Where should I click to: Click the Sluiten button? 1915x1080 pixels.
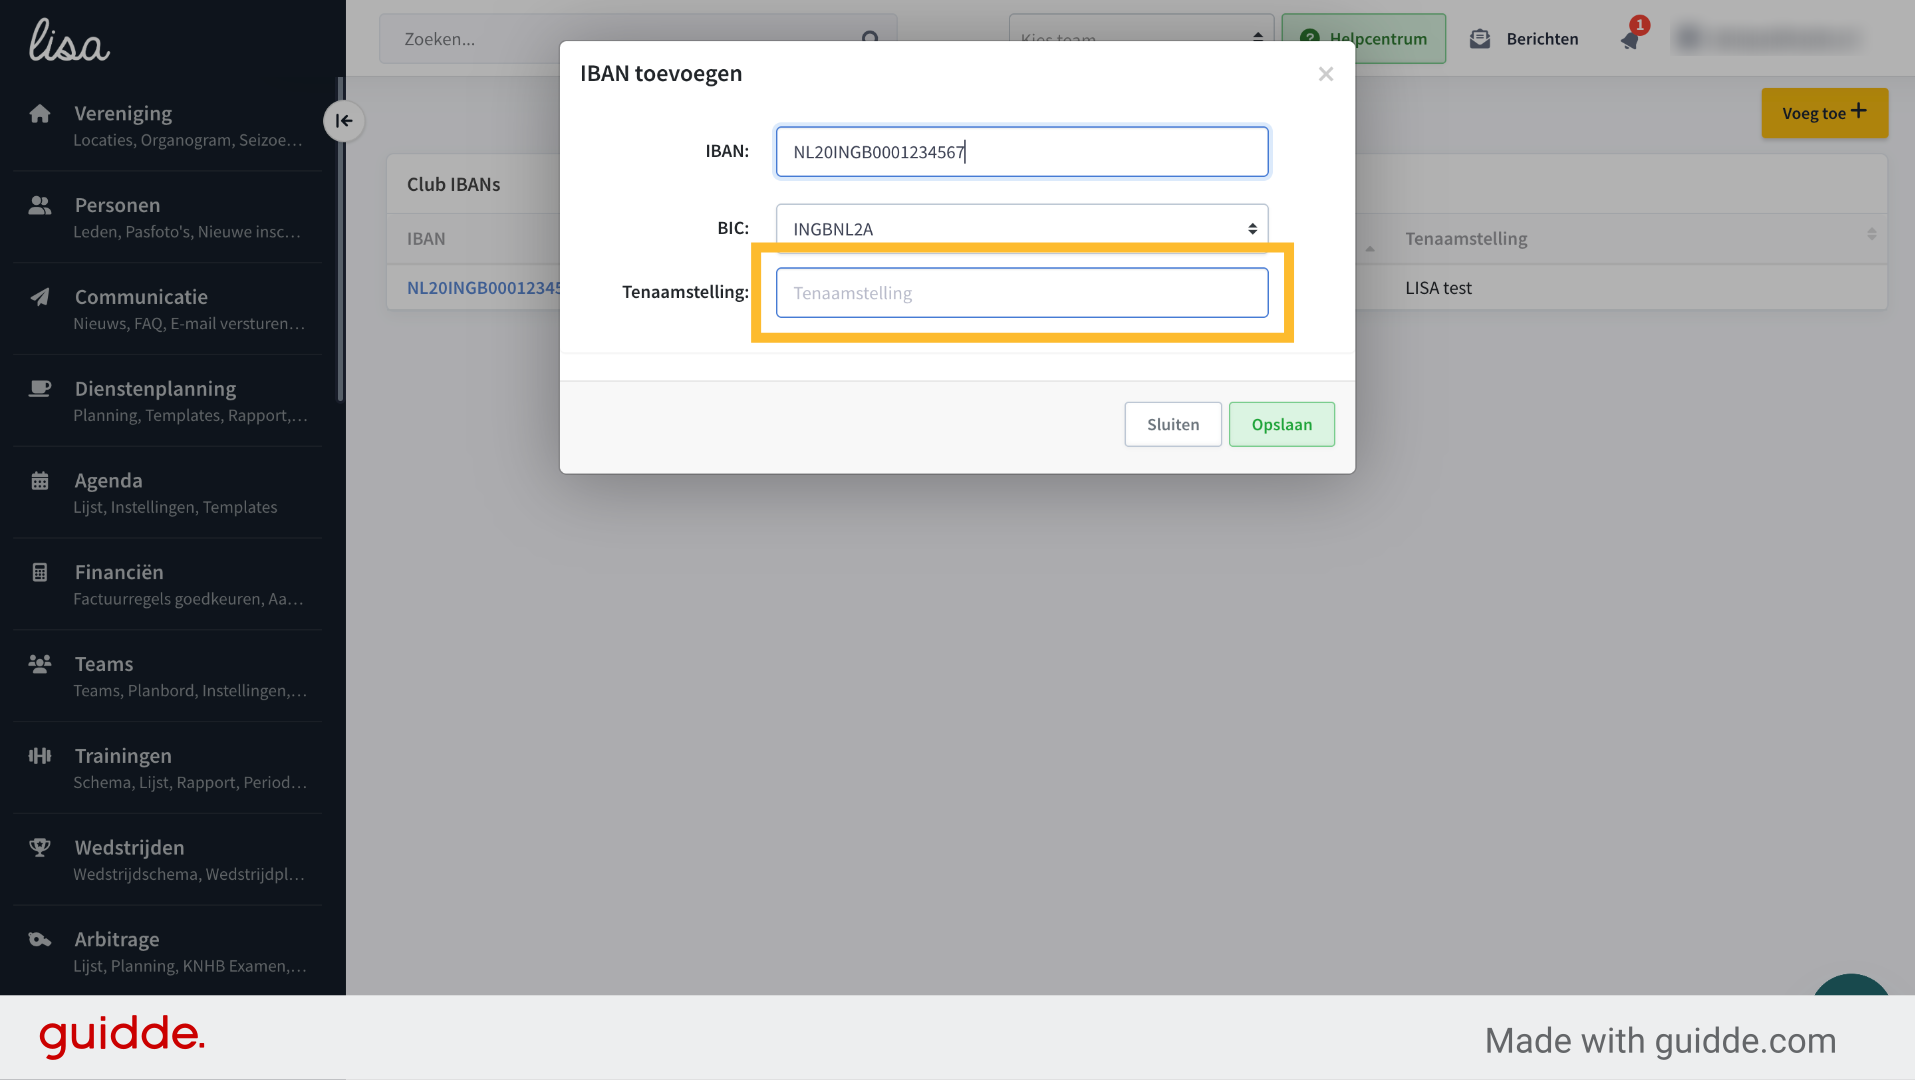1172,424
